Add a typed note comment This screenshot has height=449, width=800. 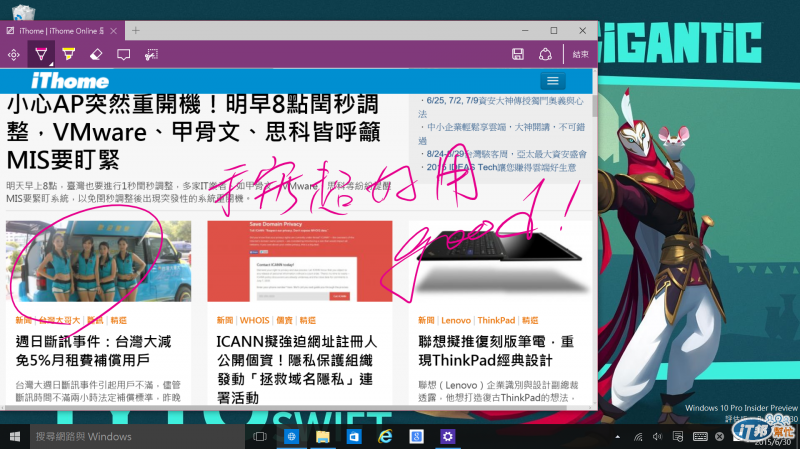coord(123,55)
